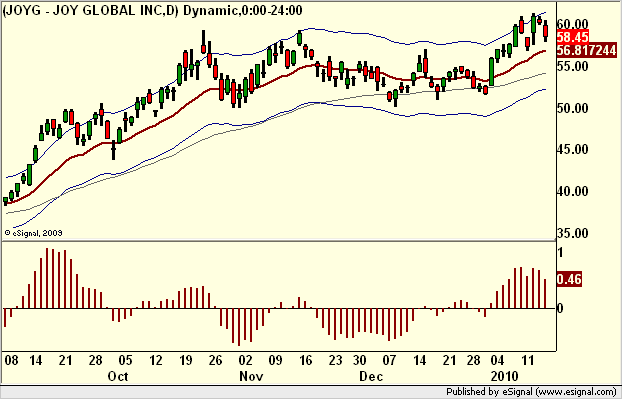The height and width of the screenshot is (399, 622).
Task: Click the date label 19 on time axis
Action: pos(185,361)
